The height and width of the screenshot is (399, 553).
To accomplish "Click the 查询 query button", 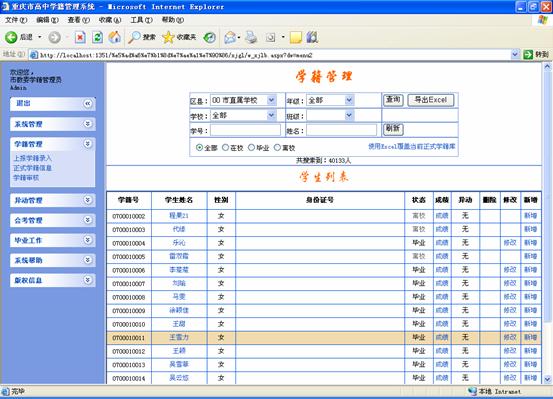I will tap(393, 100).
